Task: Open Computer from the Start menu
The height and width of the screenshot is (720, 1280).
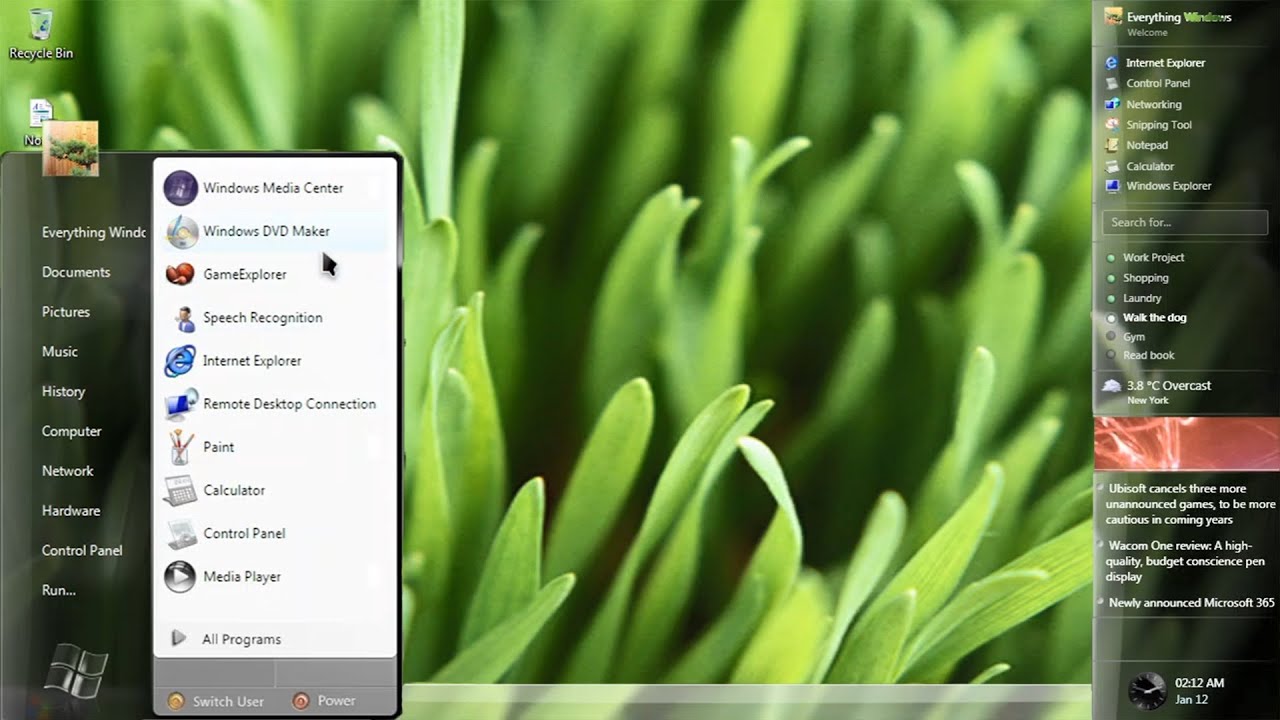Action: pyautogui.click(x=72, y=431)
